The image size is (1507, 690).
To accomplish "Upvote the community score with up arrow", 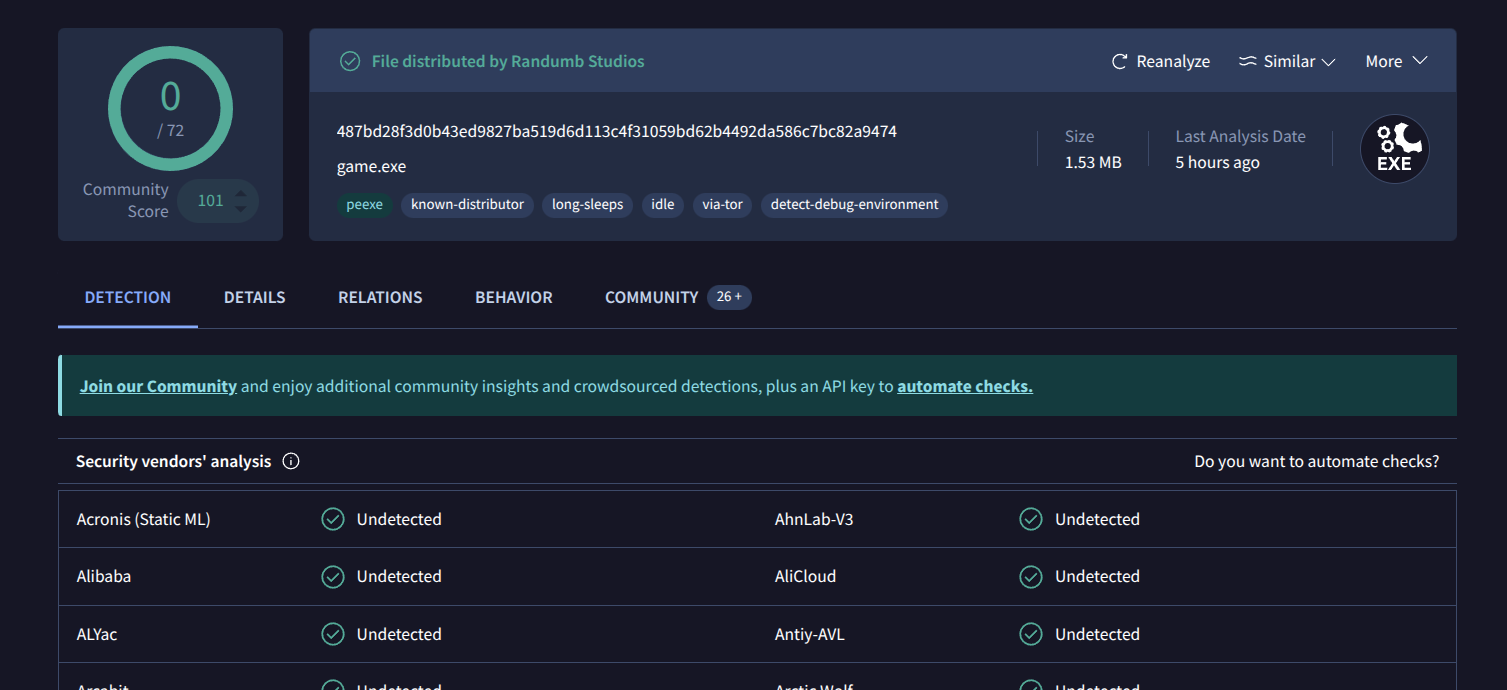I will [x=241, y=193].
